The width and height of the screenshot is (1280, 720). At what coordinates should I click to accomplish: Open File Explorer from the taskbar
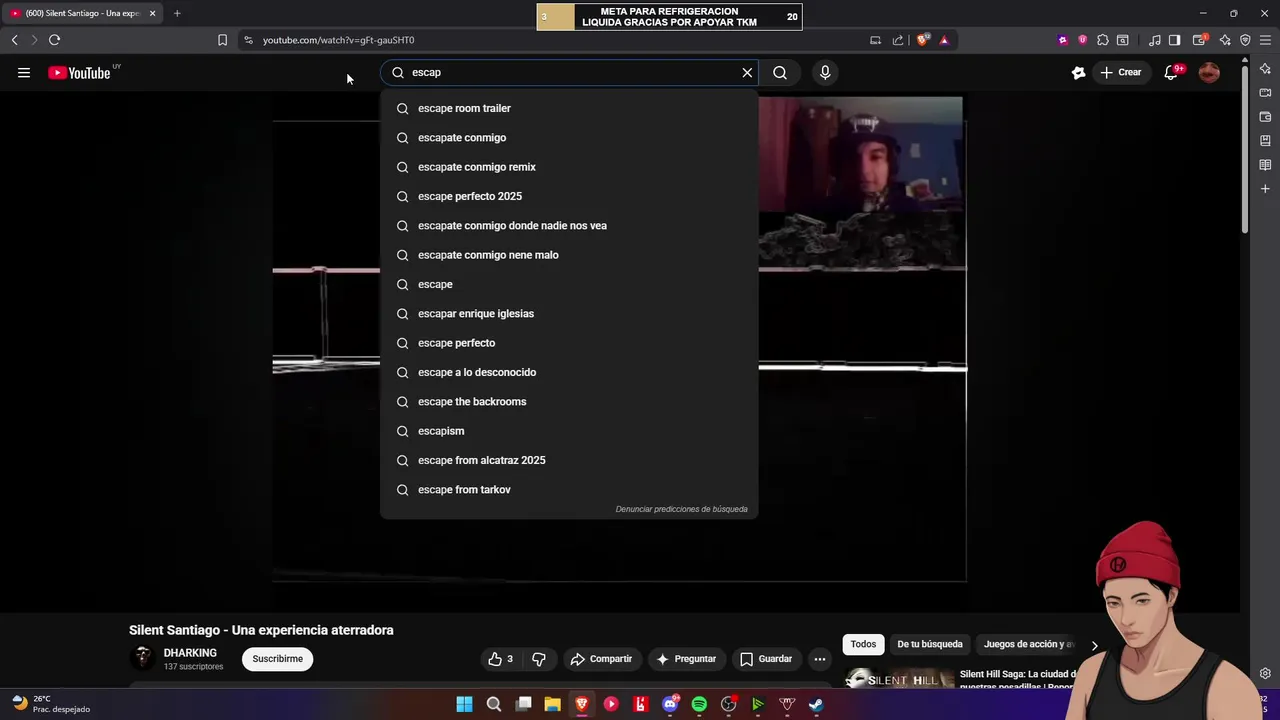[x=552, y=704]
